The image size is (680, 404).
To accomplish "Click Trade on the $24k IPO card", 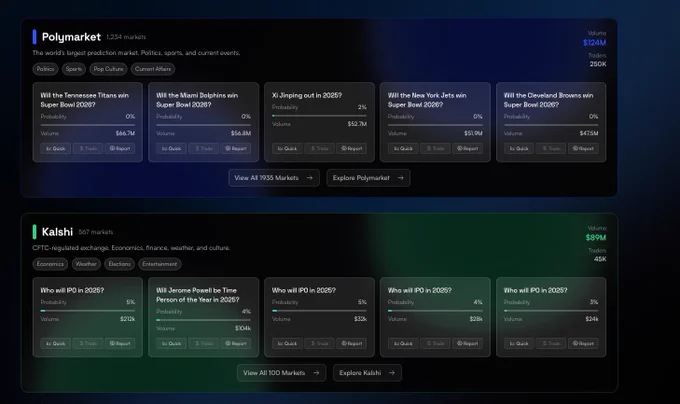I will (551, 343).
